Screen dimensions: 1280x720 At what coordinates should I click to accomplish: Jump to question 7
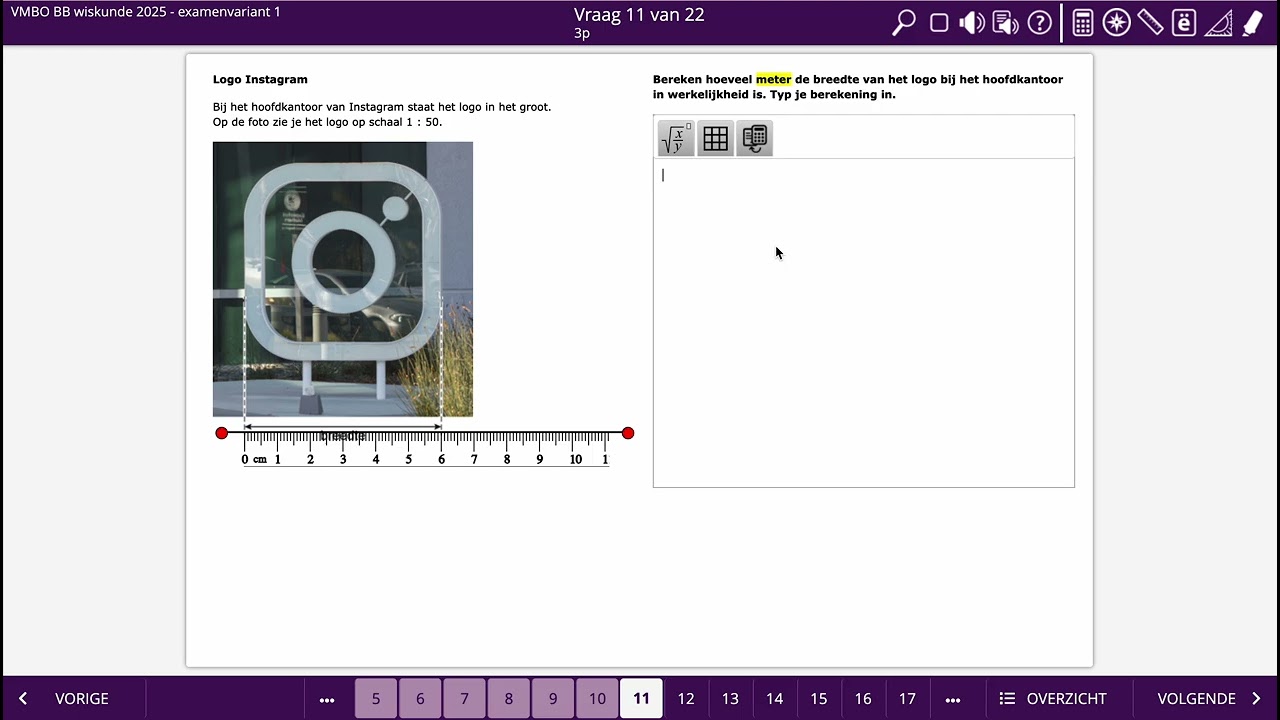pos(464,699)
